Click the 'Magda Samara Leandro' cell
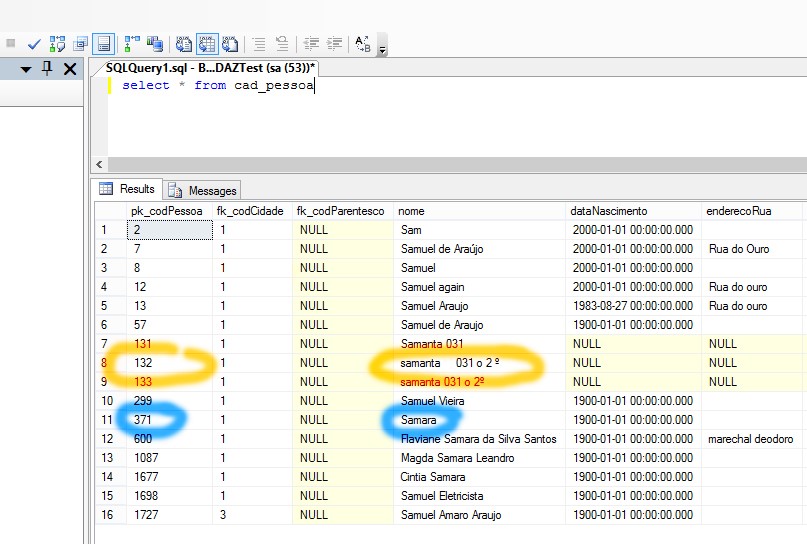The height and width of the screenshot is (544, 807). coord(479,458)
